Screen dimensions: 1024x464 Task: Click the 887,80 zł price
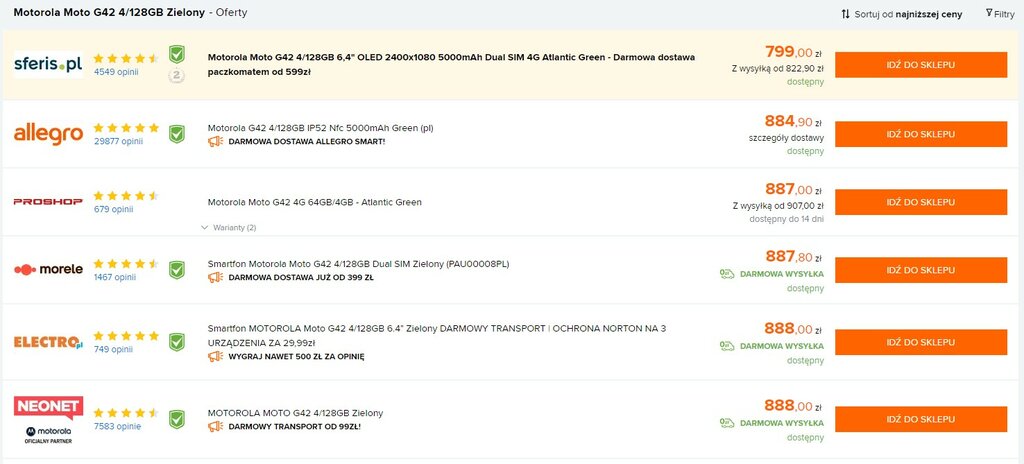(793, 257)
